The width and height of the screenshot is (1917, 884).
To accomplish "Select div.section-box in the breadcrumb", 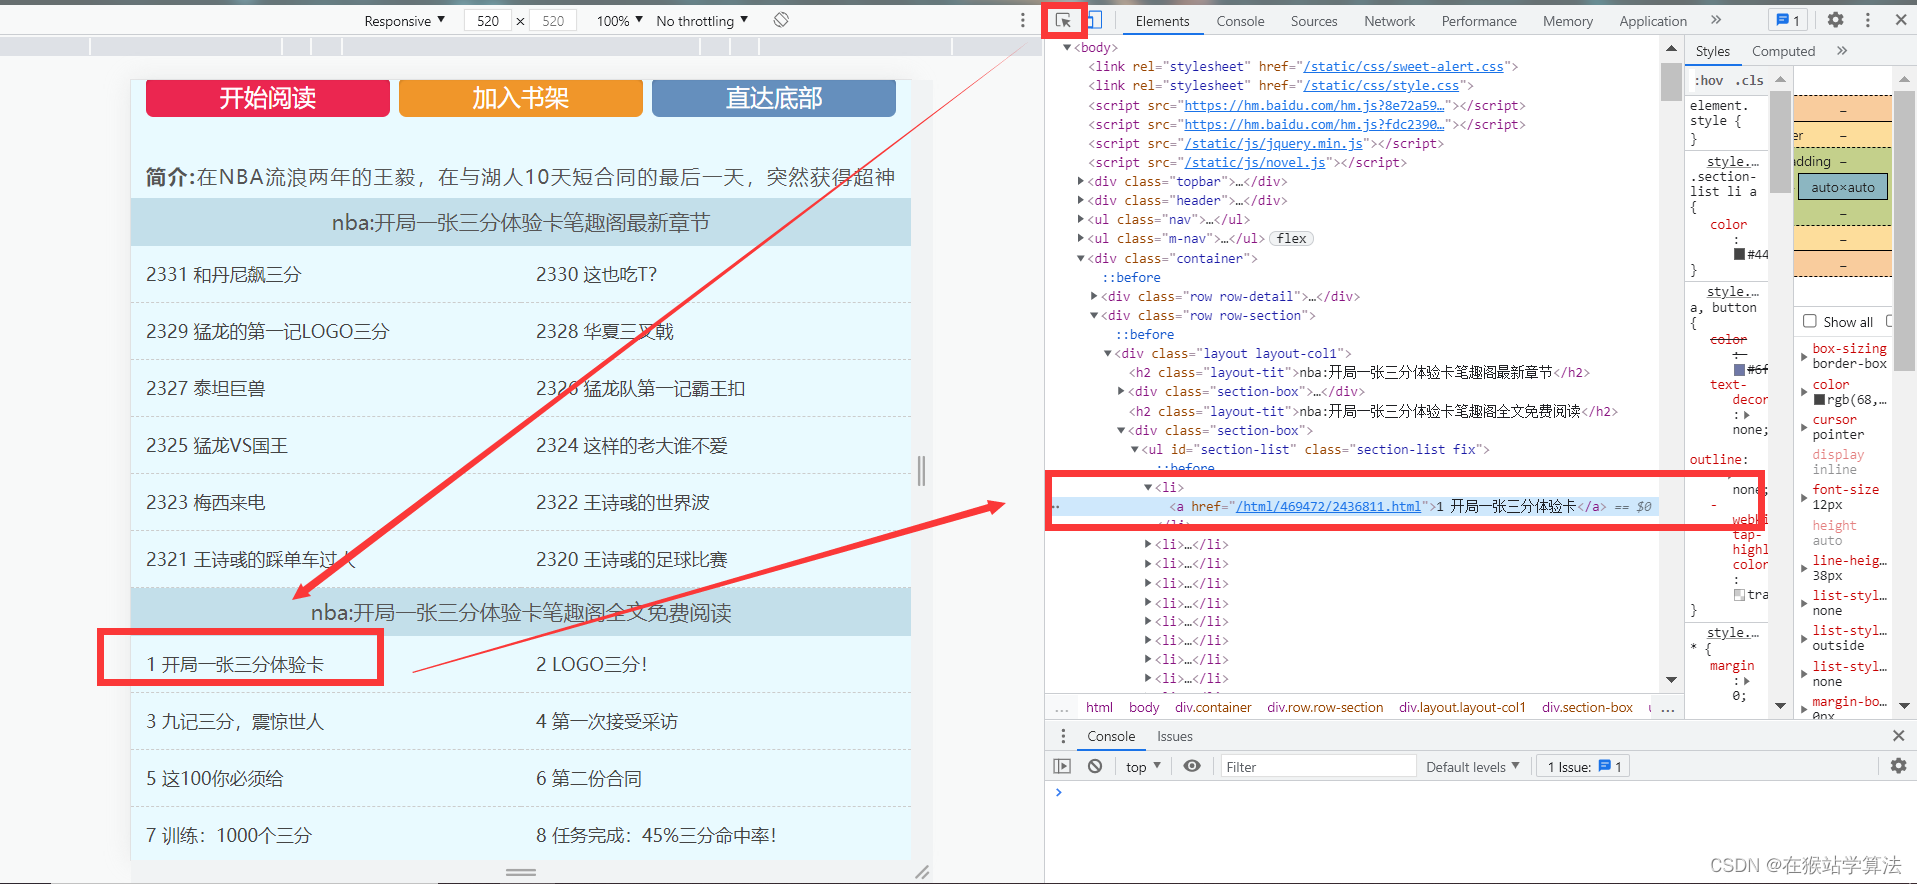I will (x=1587, y=707).
